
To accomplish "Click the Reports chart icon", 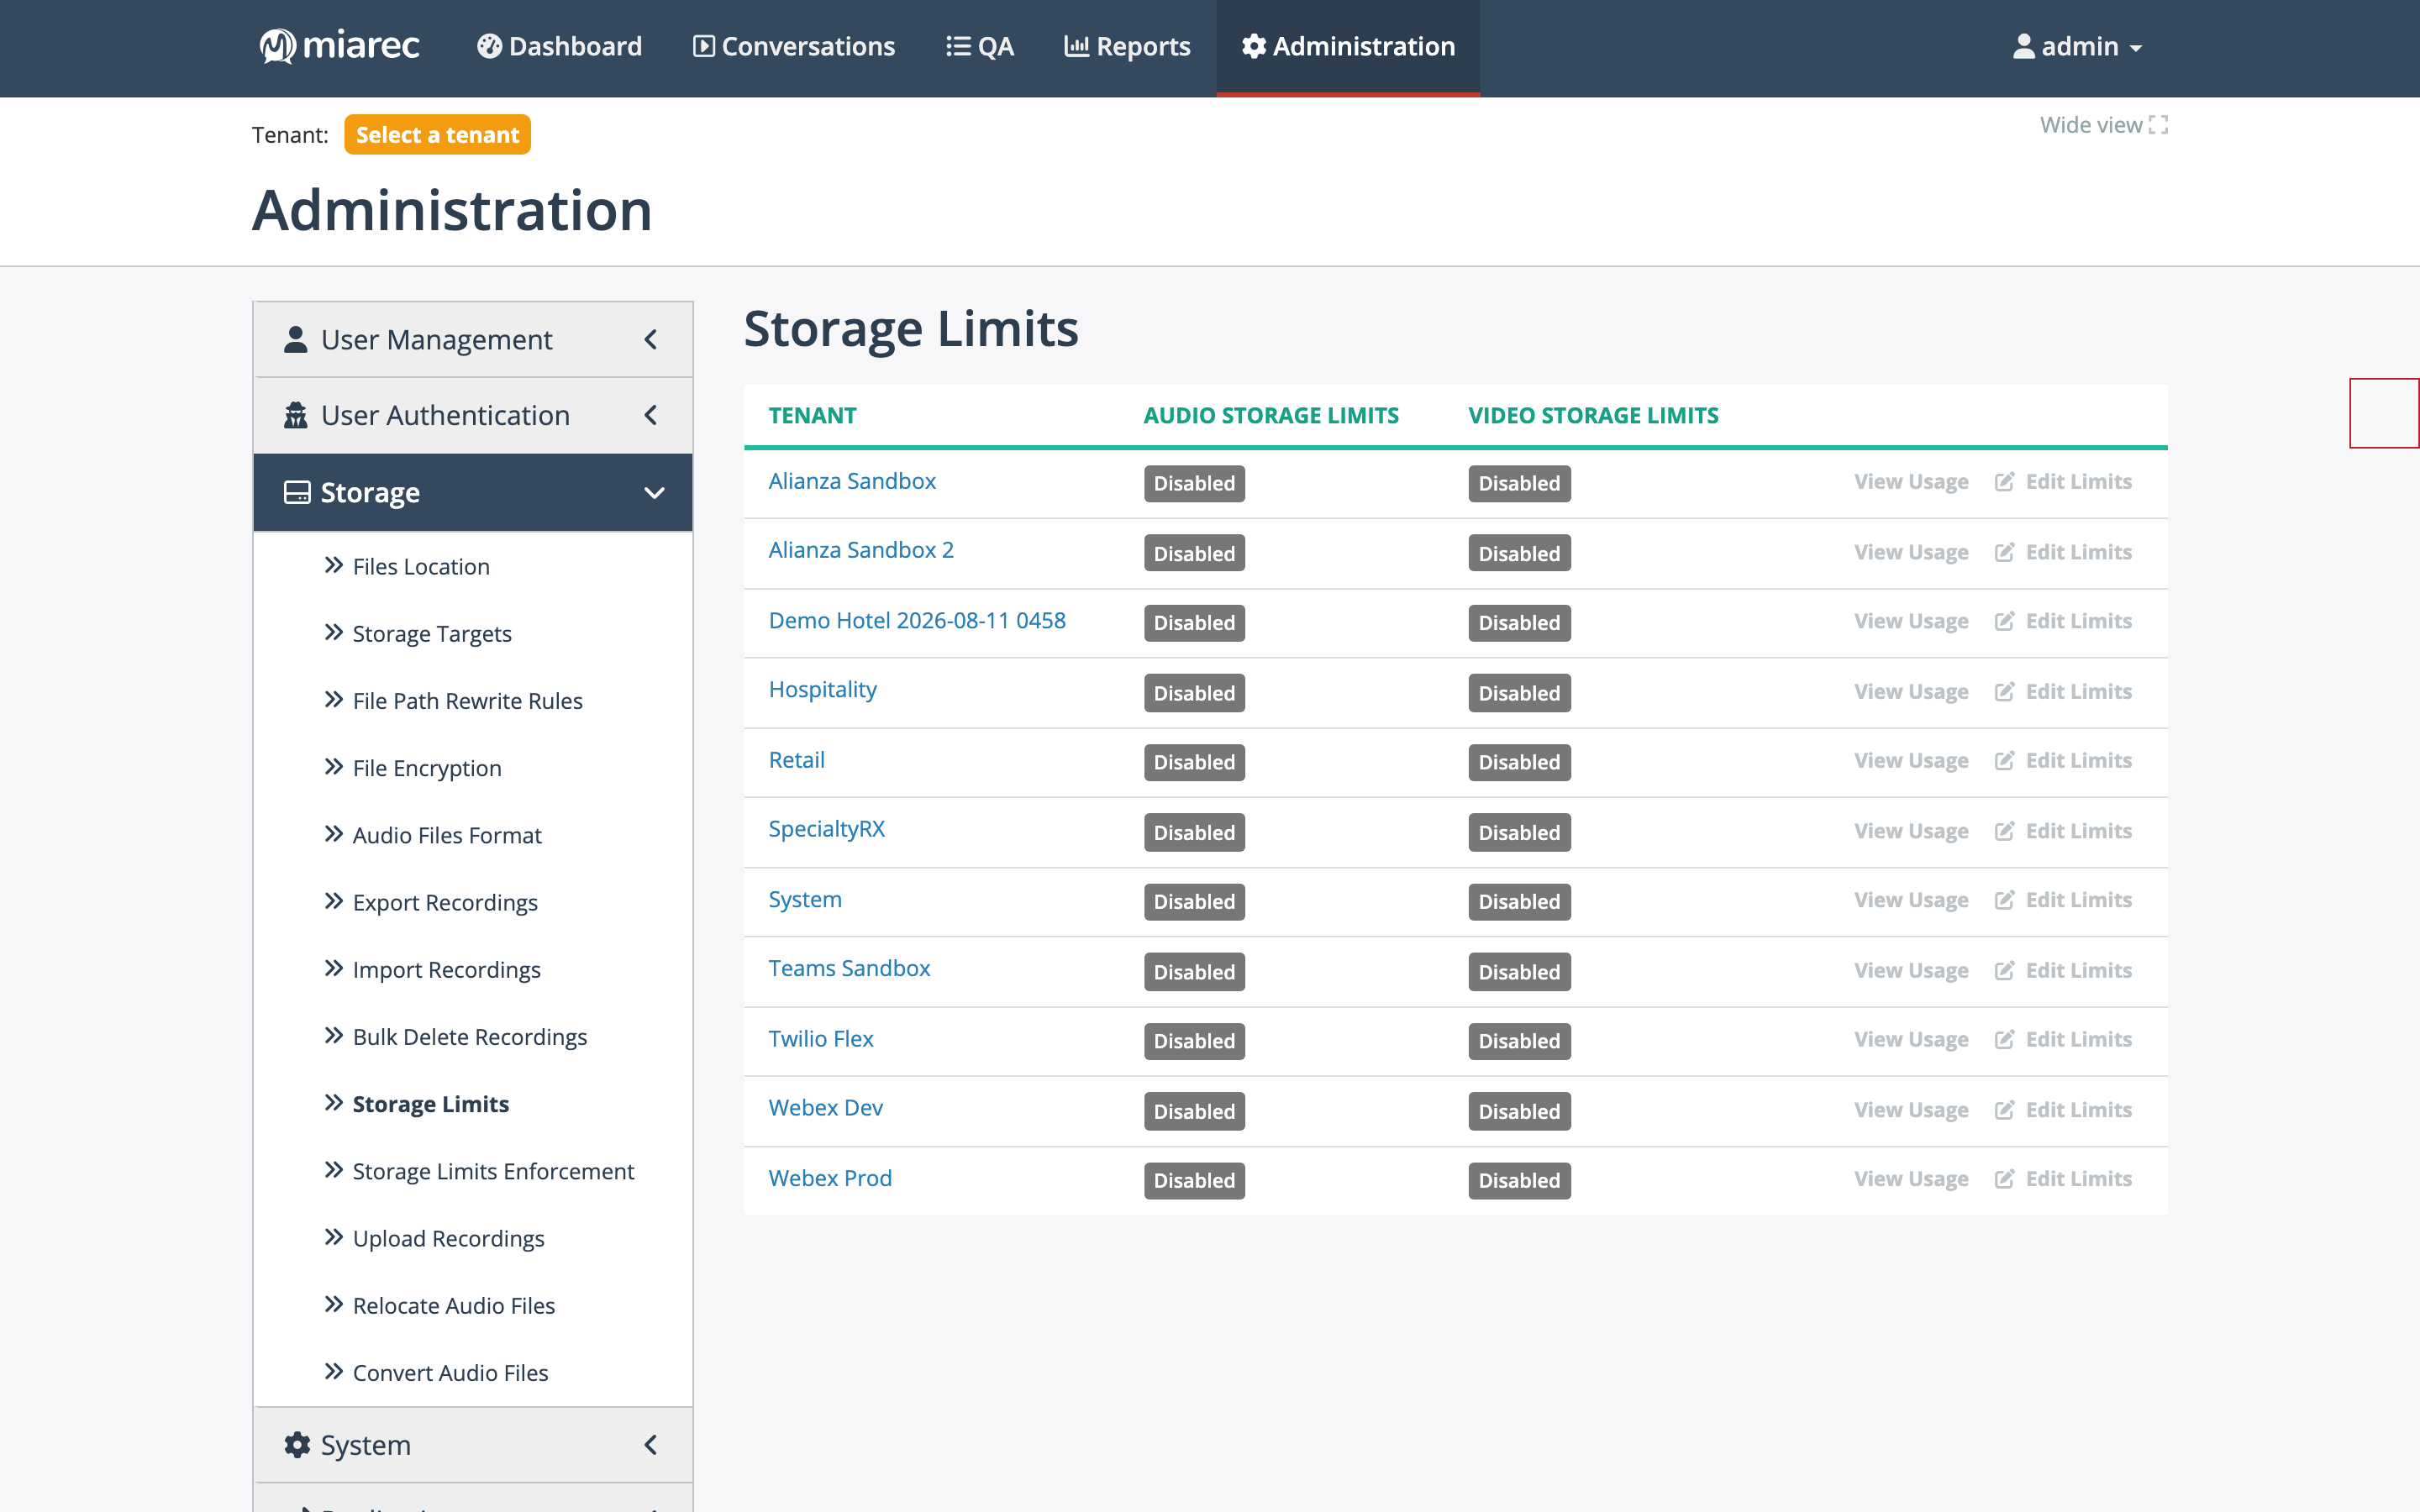I will 1076,46.
